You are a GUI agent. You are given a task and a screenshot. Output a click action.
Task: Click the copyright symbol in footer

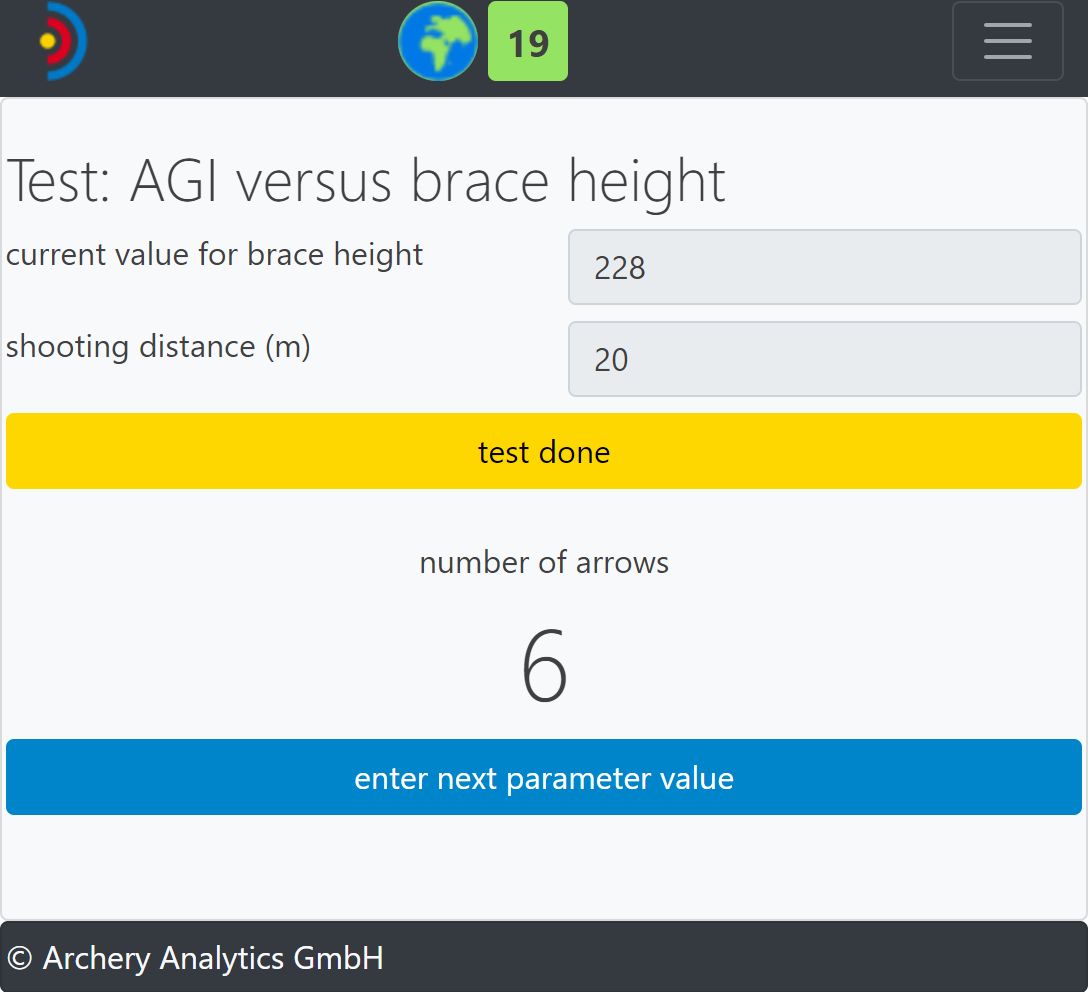click(x=20, y=958)
